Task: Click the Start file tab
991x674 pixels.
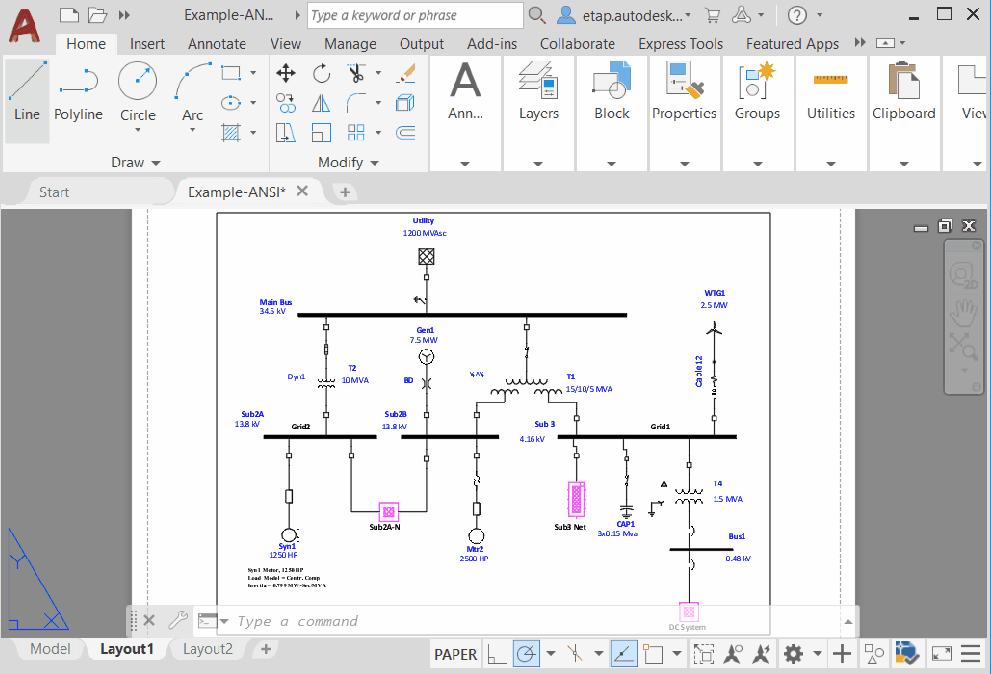Action: 54,192
